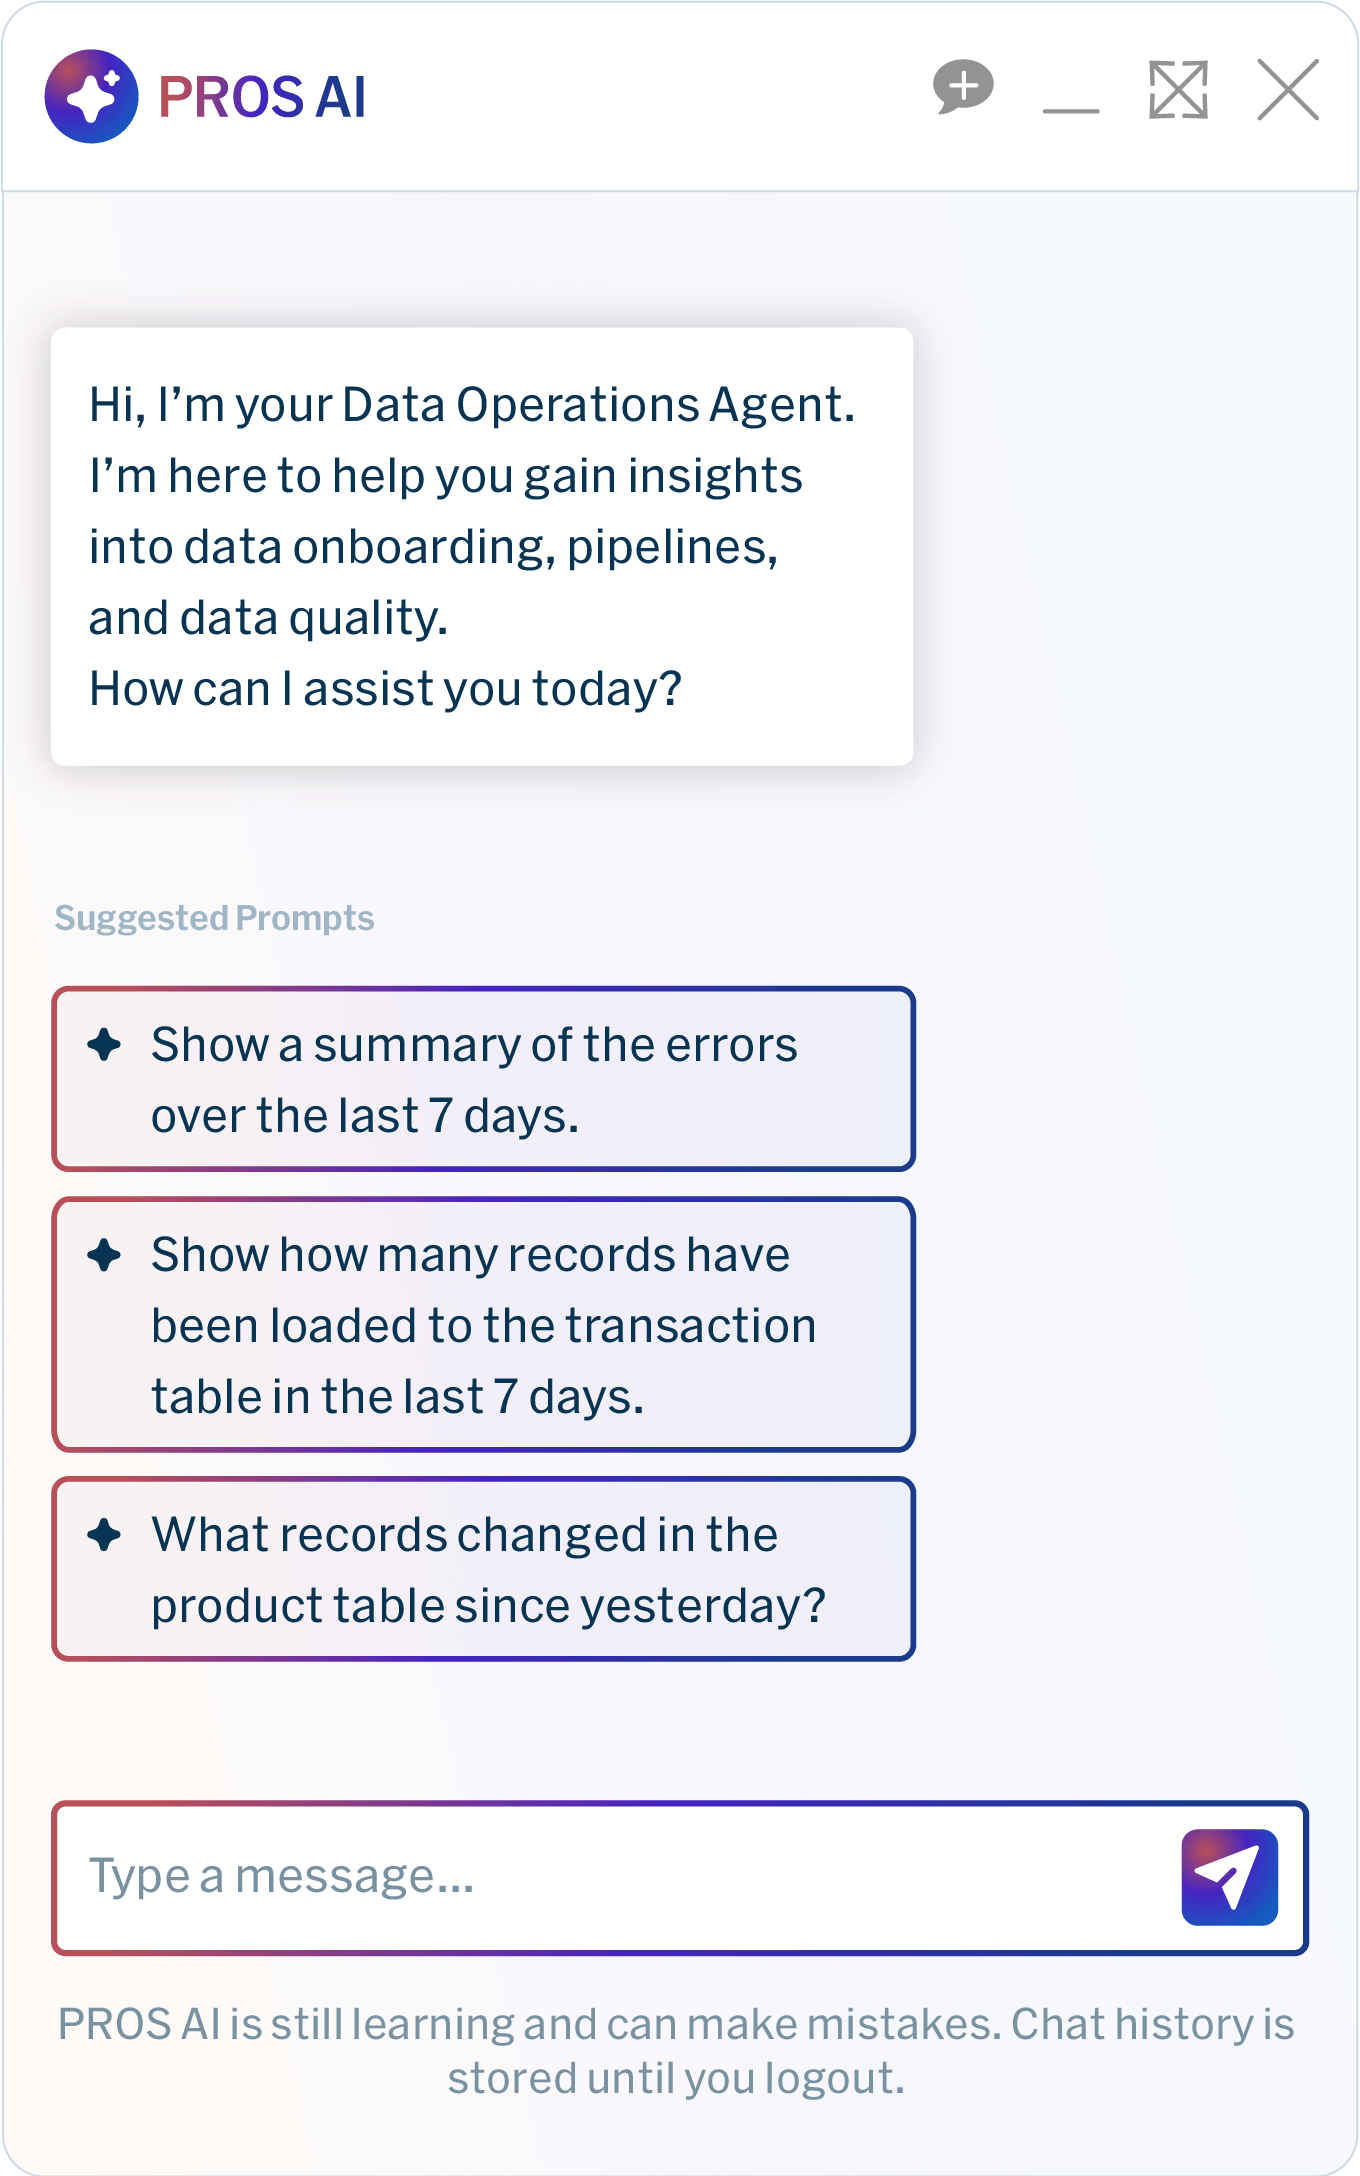Screen dimensions: 1360x2176
Task: Select the errors summary over 7 days prompt
Action: [483, 1079]
